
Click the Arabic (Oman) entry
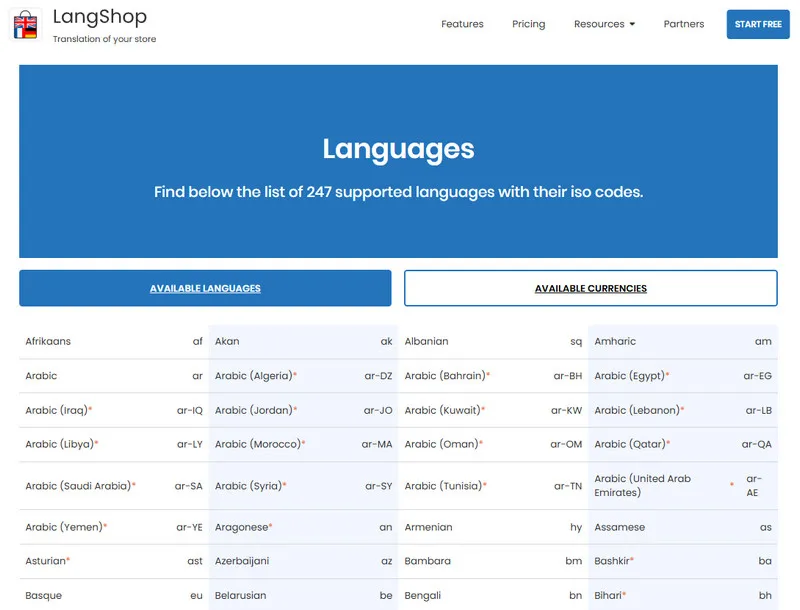[493, 444]
